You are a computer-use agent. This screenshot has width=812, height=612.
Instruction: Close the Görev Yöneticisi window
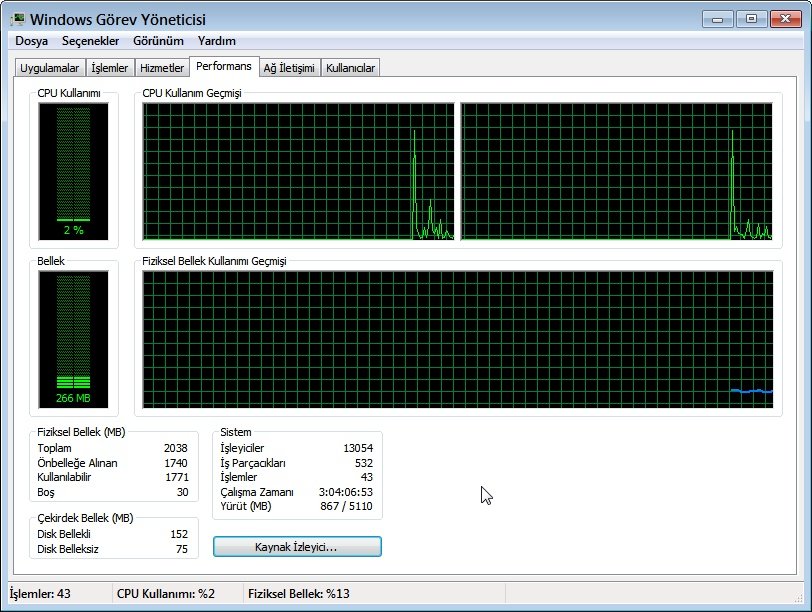coord(786,19)
